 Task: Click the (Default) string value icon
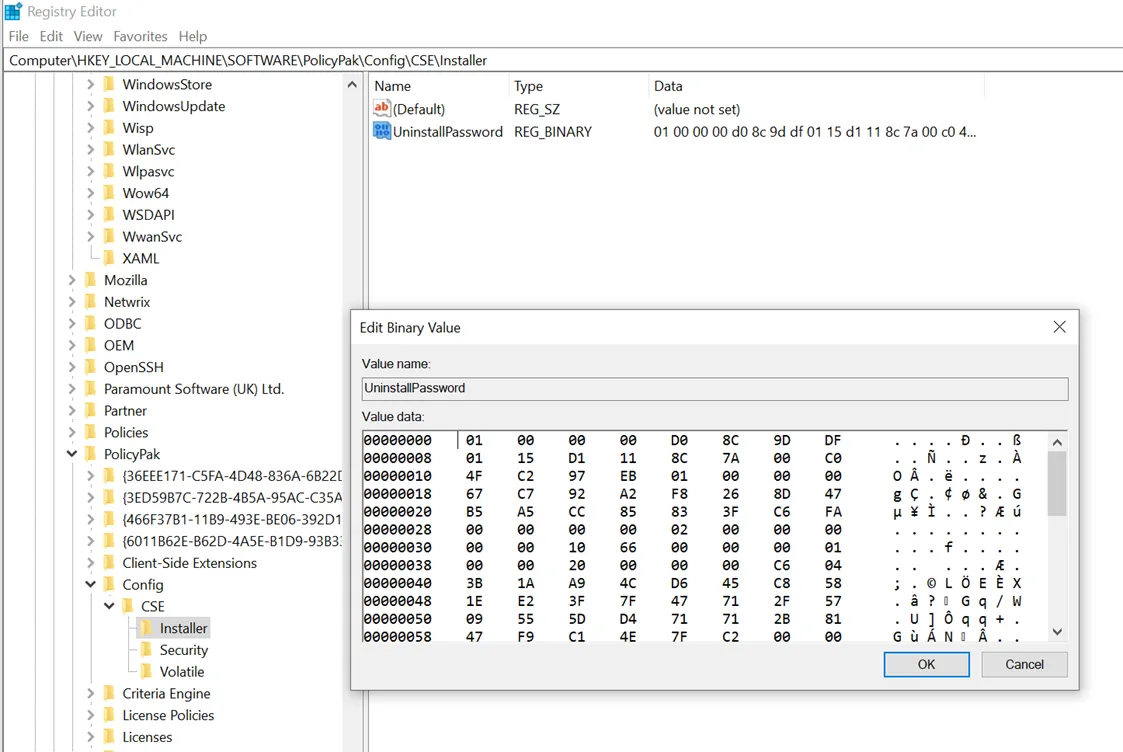pyautogui.click(x=381, y=109)
